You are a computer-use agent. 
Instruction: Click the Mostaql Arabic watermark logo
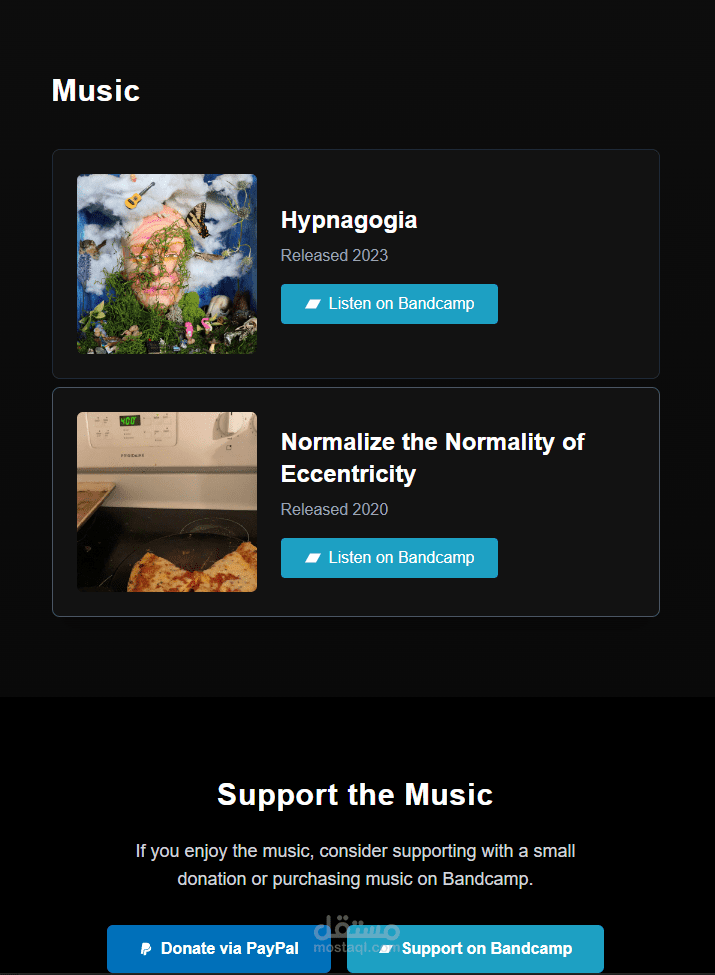(357, 927)
